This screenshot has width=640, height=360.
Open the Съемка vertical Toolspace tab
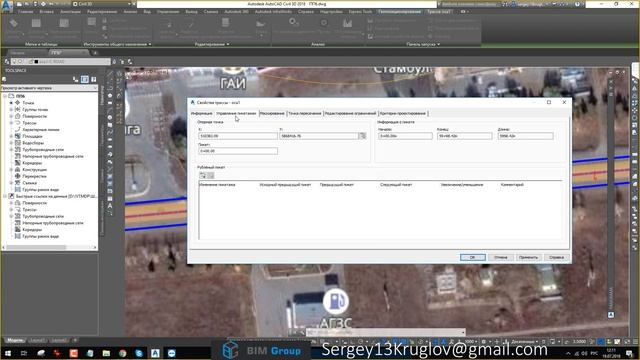(102, 176)
